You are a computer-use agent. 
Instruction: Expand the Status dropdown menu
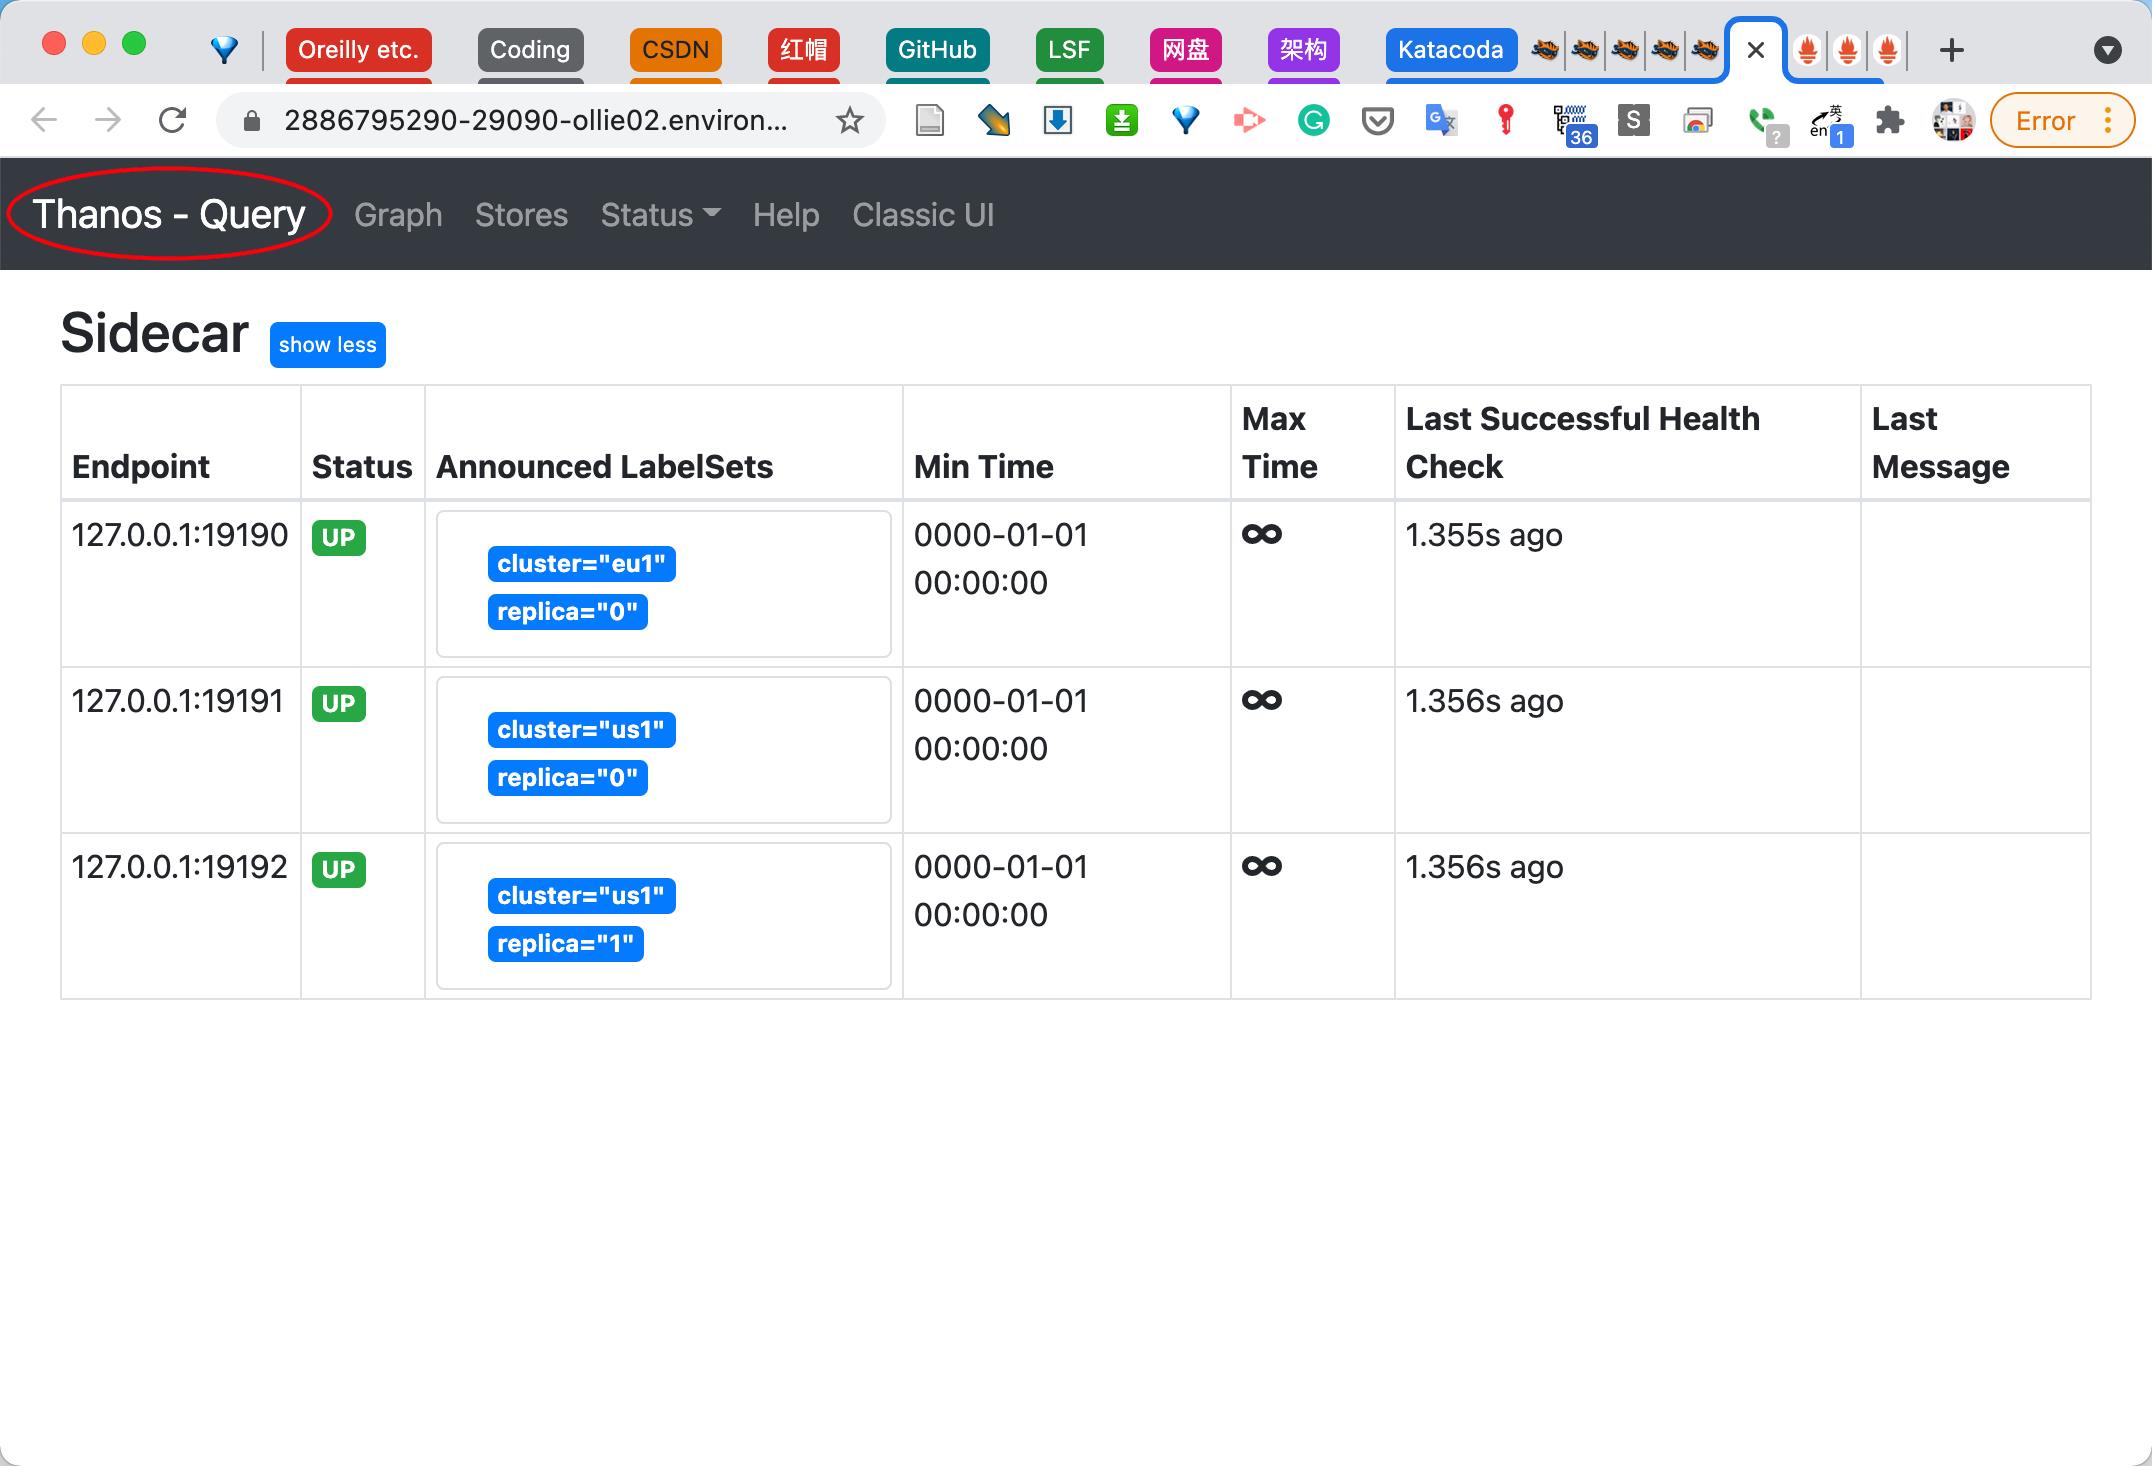click(660, 215)
